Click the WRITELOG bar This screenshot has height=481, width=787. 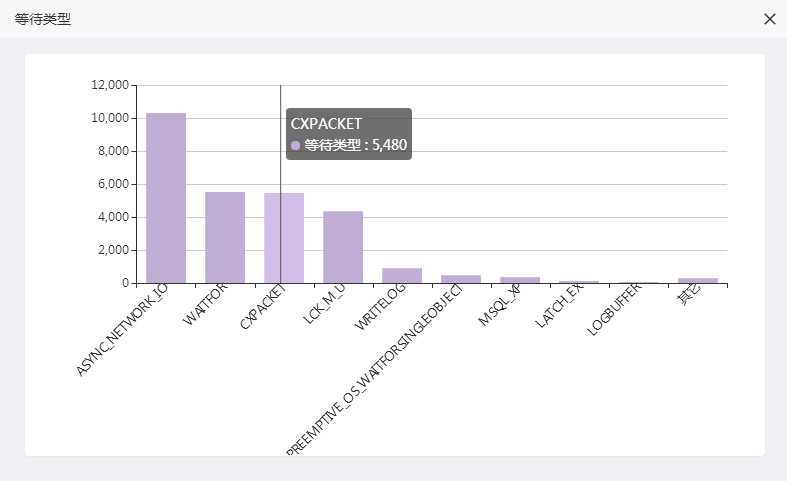(x=402, y=276)
